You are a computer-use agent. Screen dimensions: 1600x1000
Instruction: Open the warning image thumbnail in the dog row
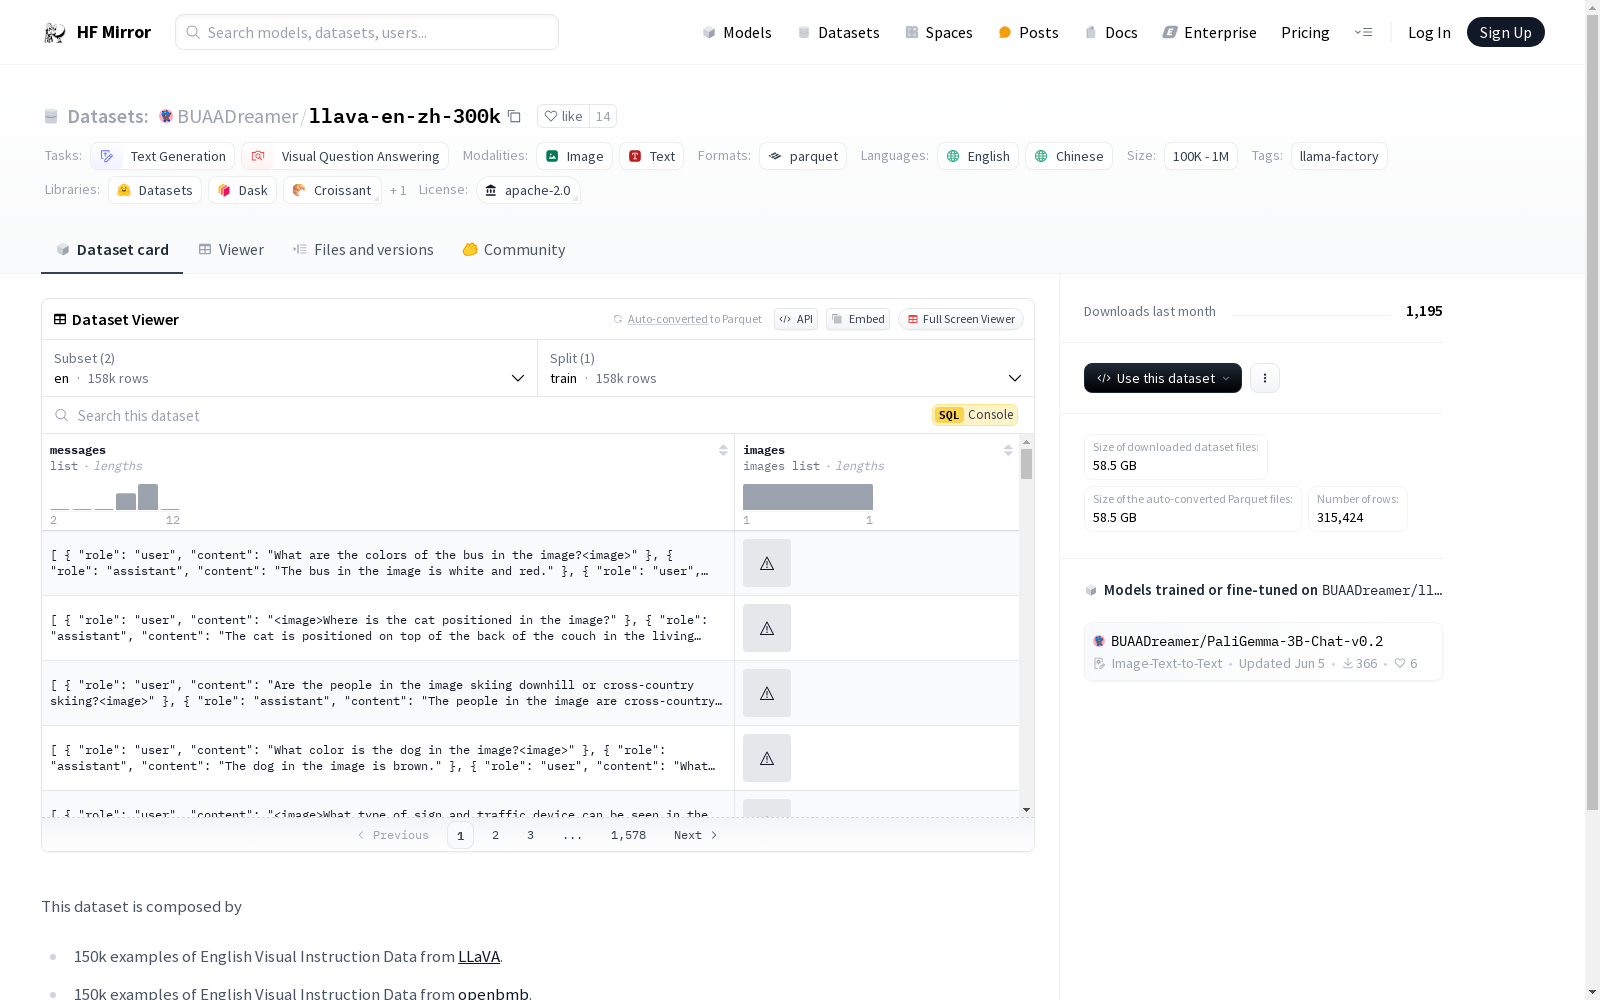[x=767, y=758]
